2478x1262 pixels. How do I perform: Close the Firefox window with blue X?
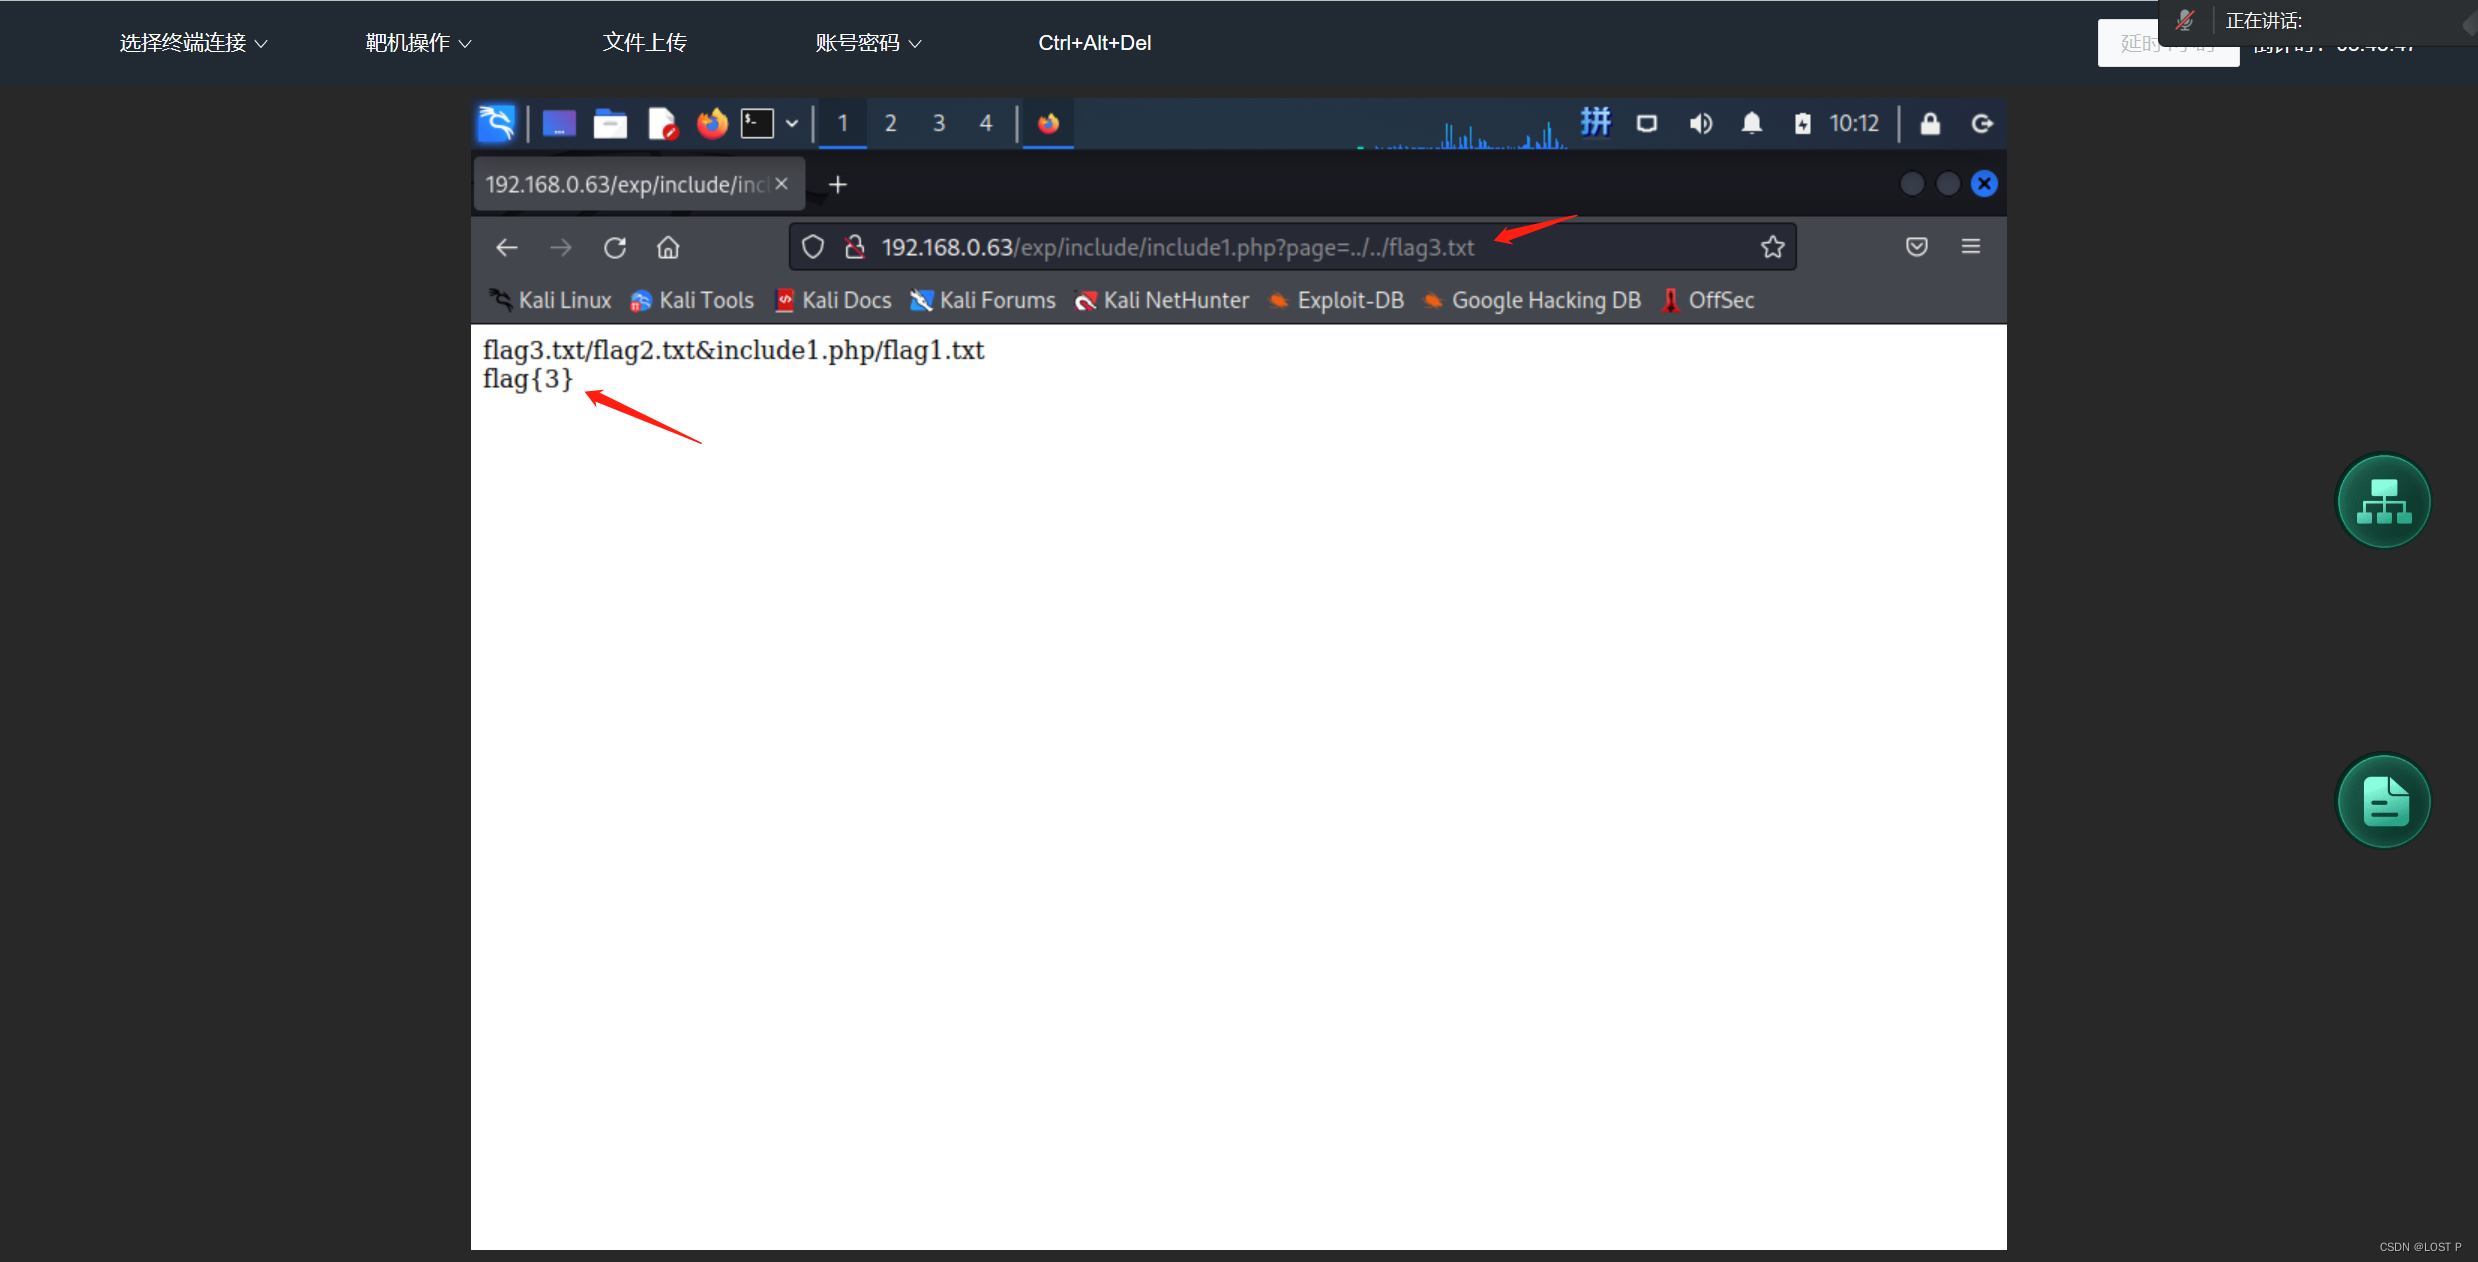point(1984,184)
